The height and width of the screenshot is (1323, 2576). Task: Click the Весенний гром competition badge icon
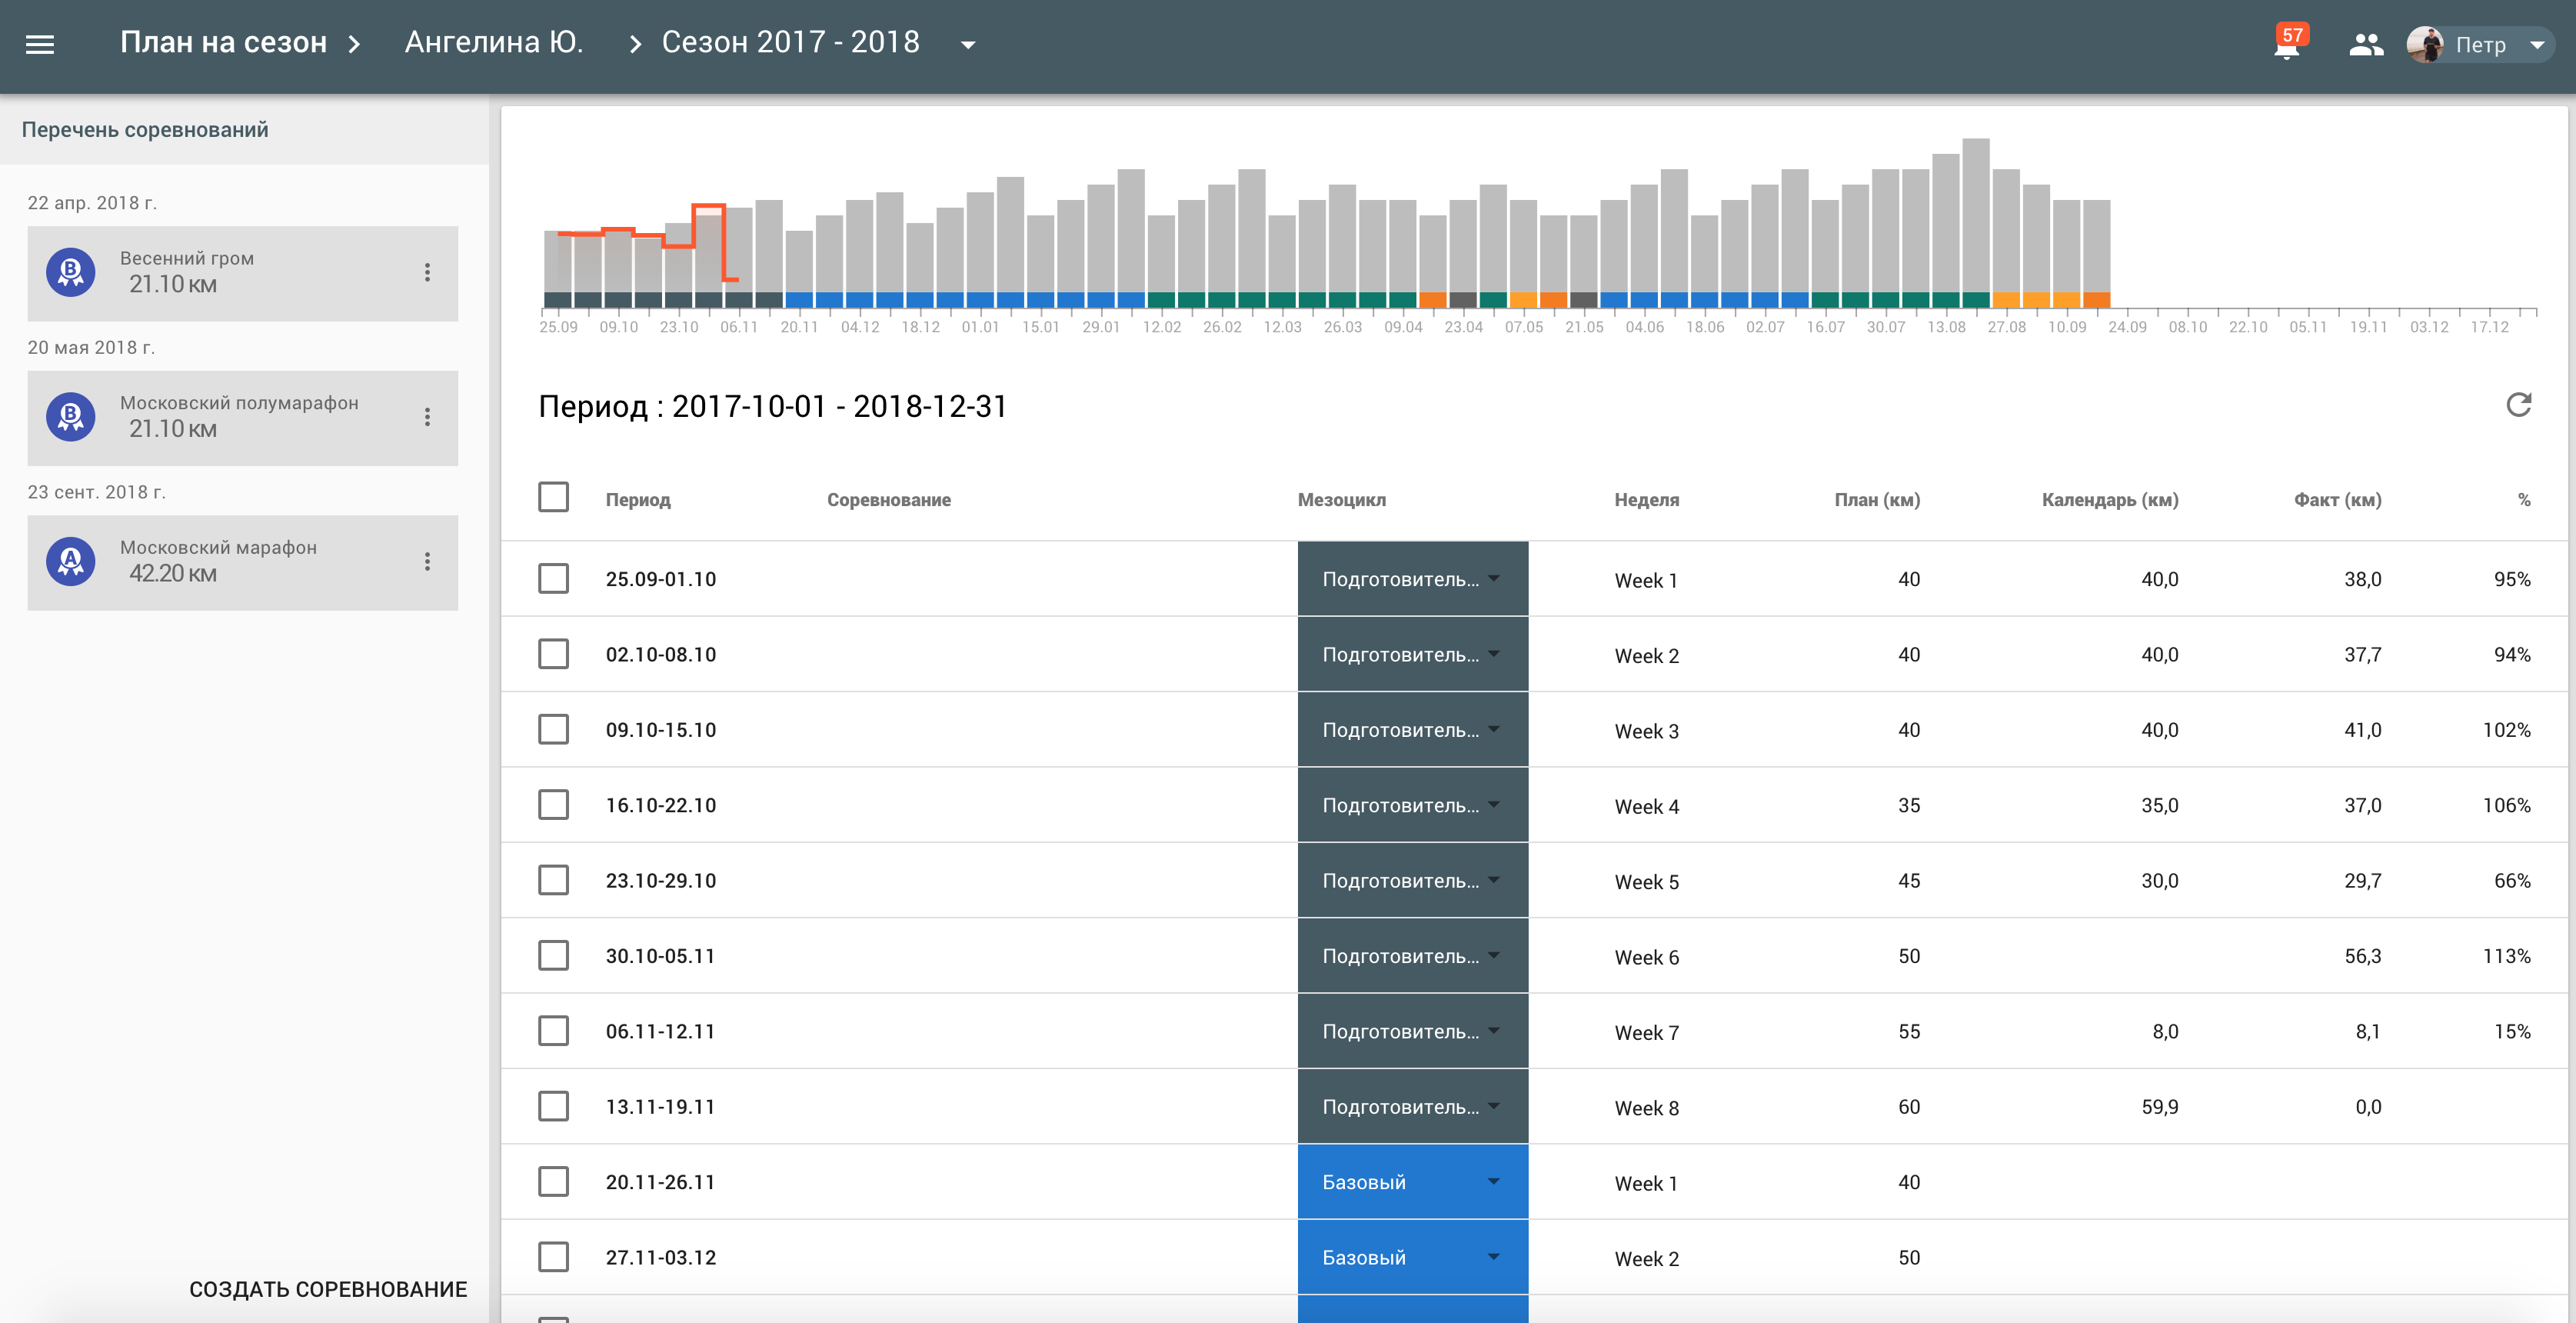[70, 272]
